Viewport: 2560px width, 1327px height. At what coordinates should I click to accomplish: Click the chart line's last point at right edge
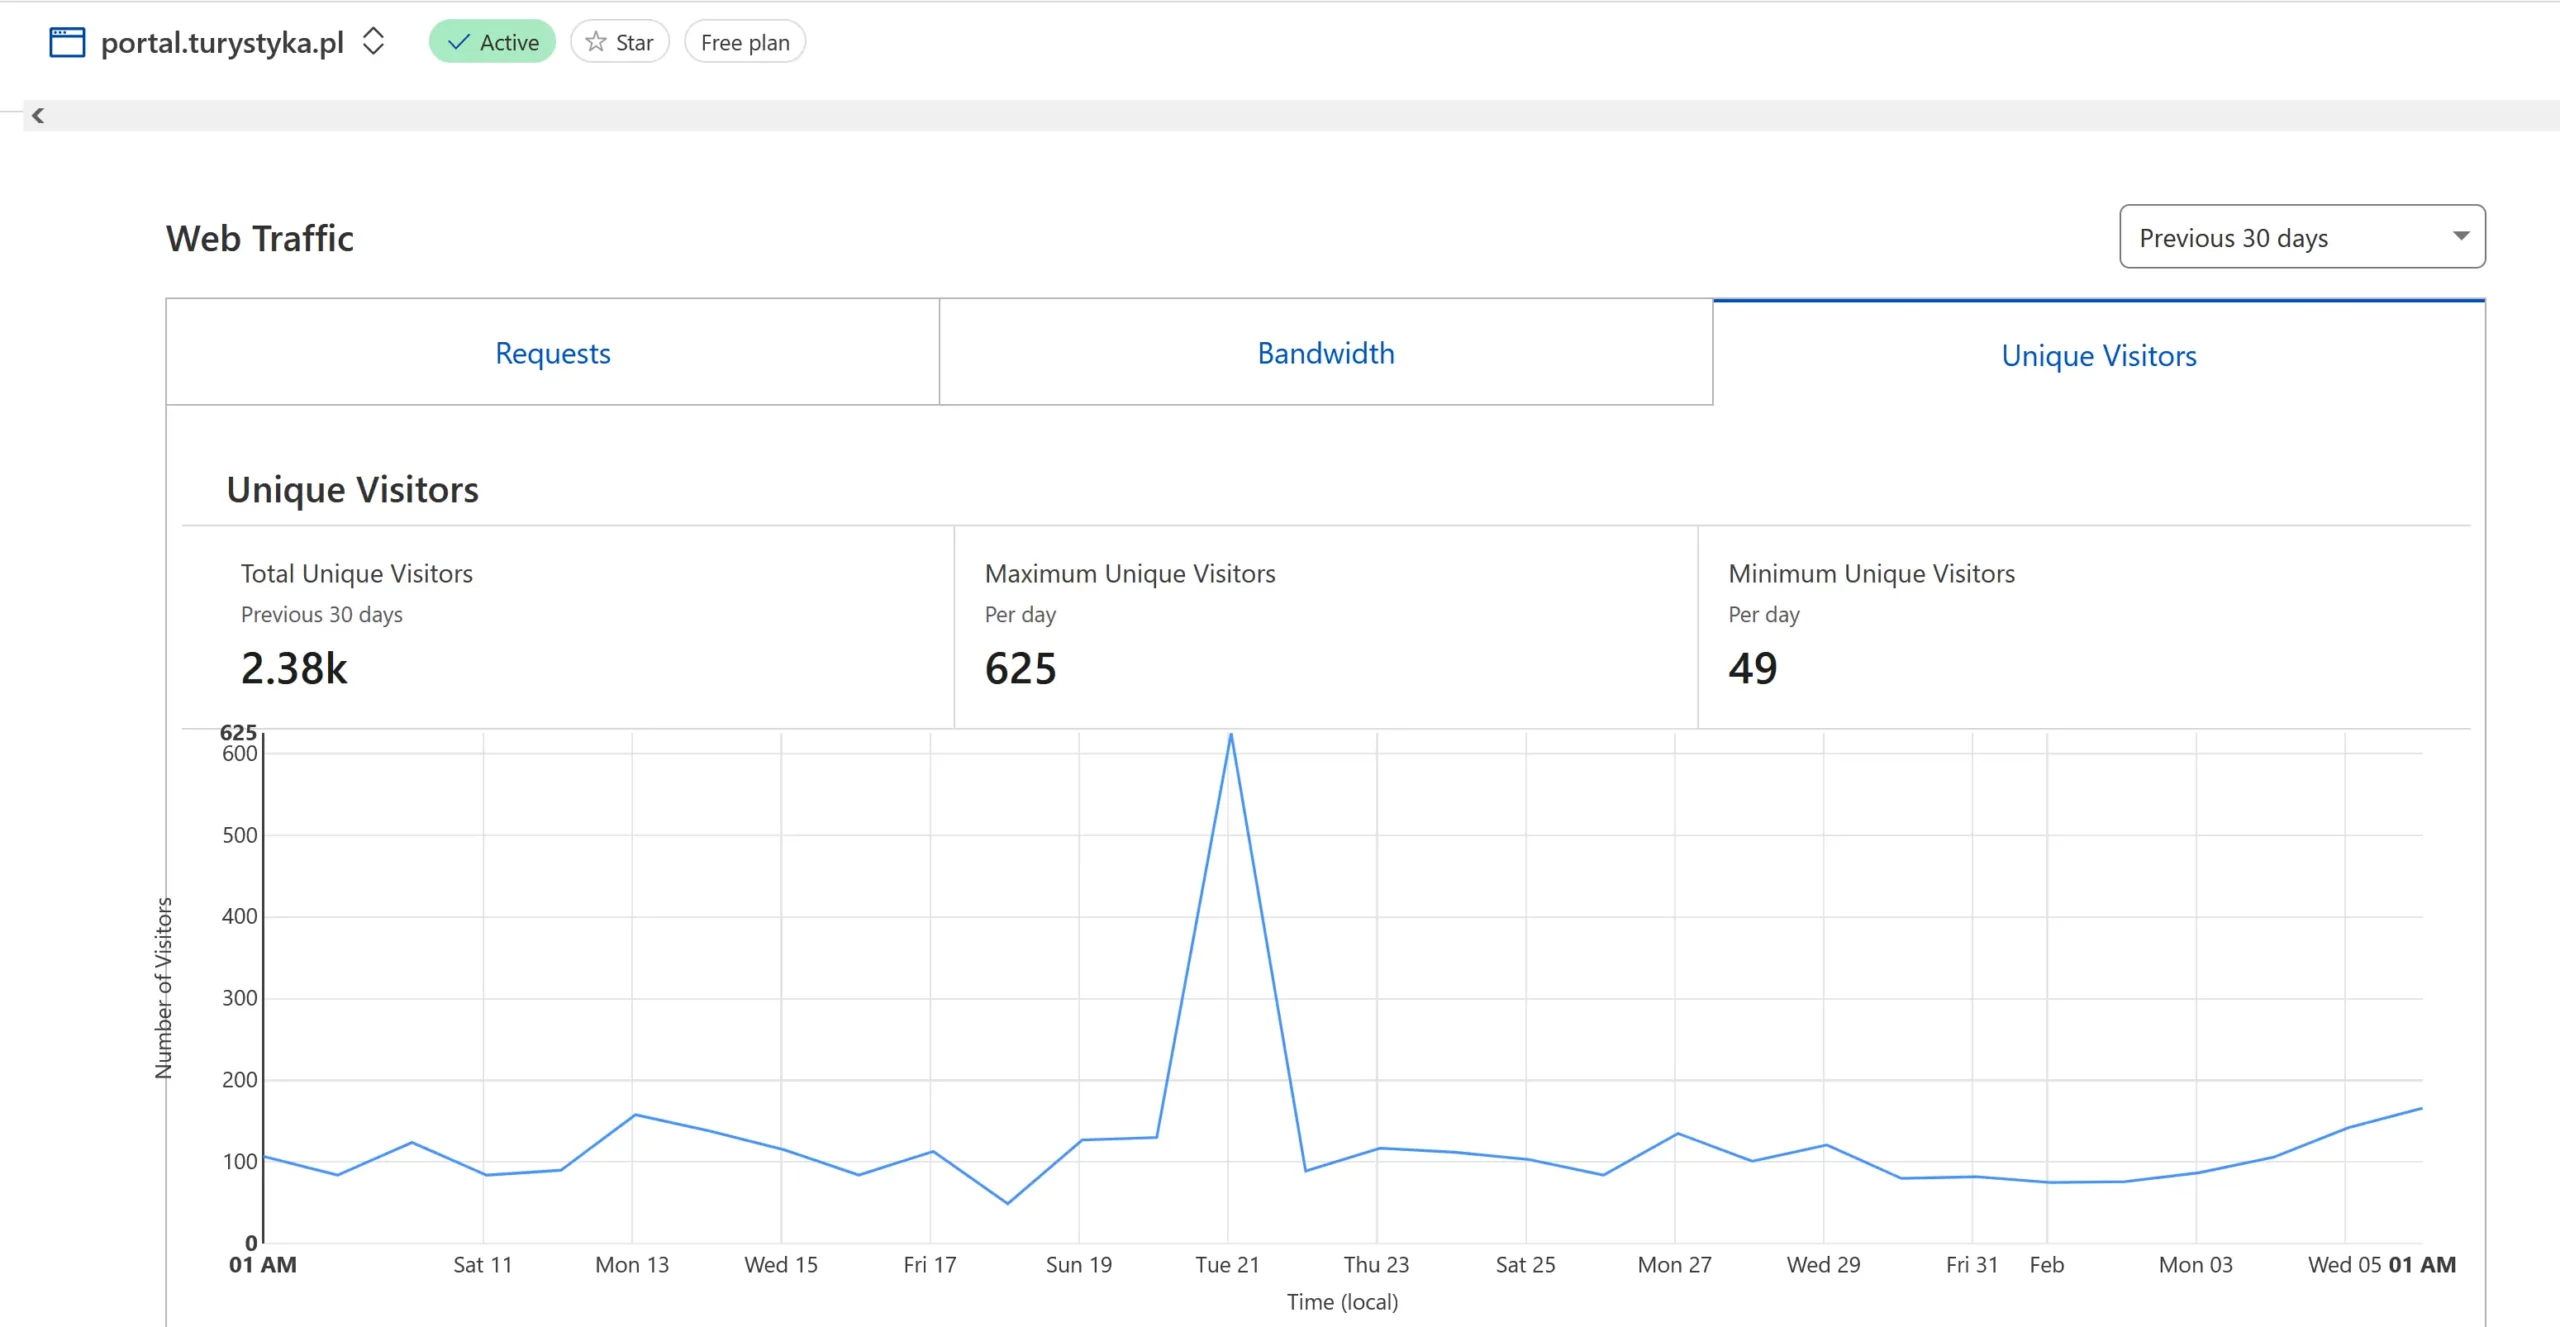pos(2421,1108)
